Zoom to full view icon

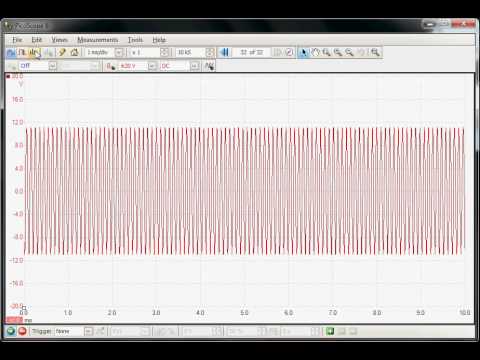click(x=375, y=52)
